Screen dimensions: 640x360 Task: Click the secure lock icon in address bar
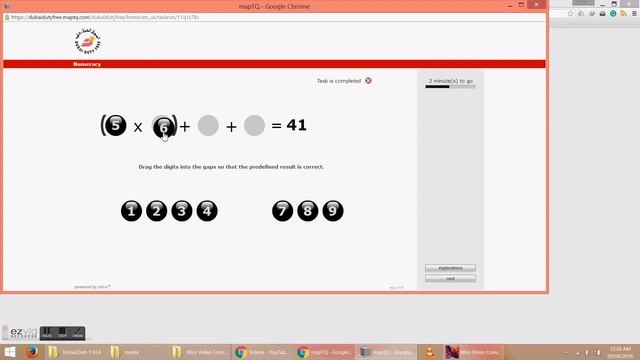[7, 18]
